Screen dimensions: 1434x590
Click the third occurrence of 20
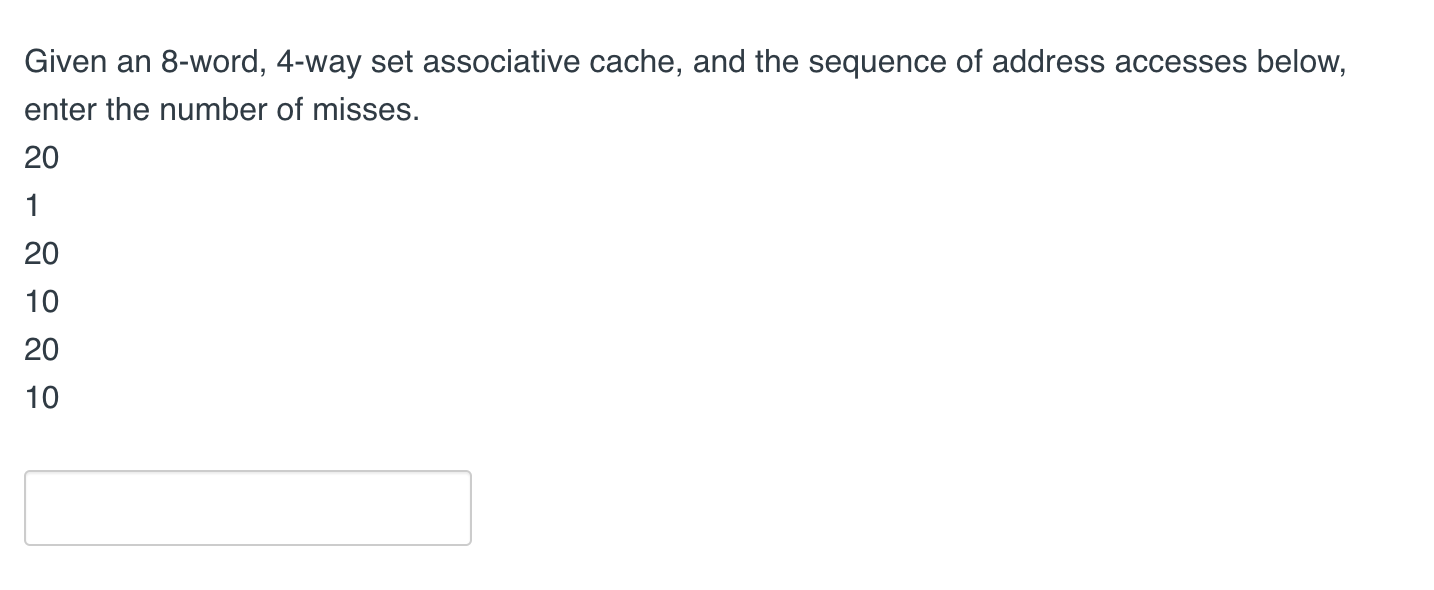pos(41,349)
